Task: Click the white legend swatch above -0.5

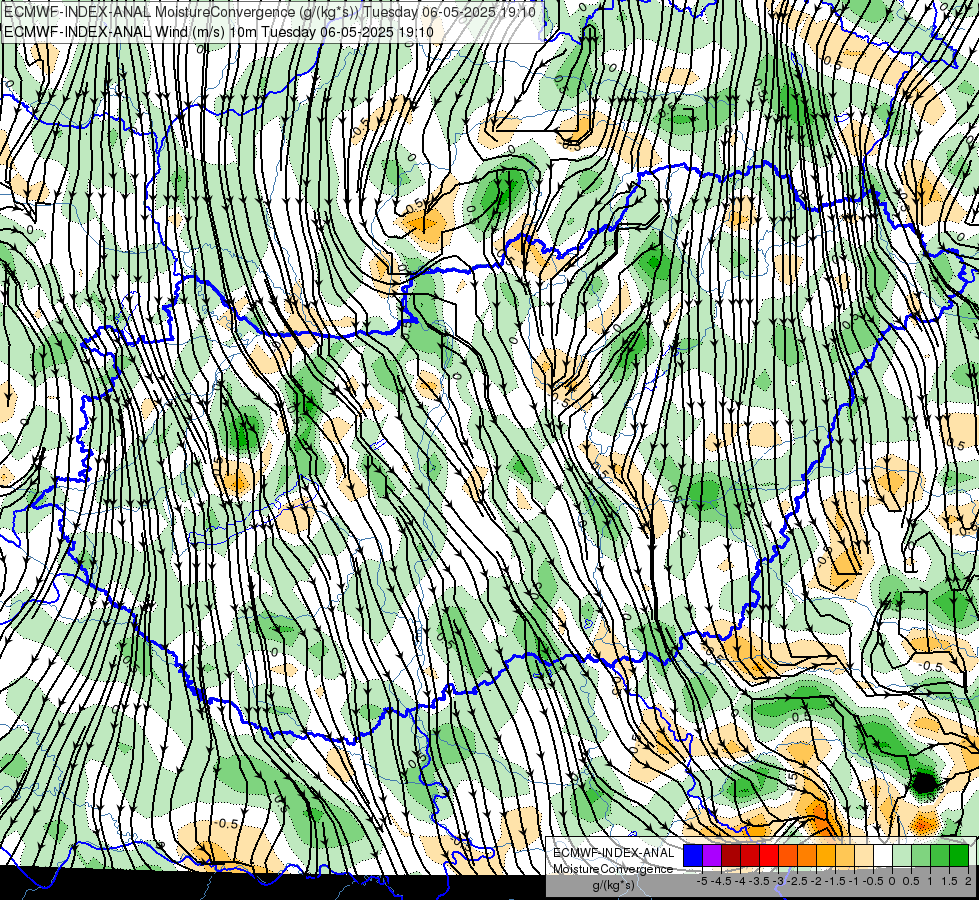Action: pos(883,855)
